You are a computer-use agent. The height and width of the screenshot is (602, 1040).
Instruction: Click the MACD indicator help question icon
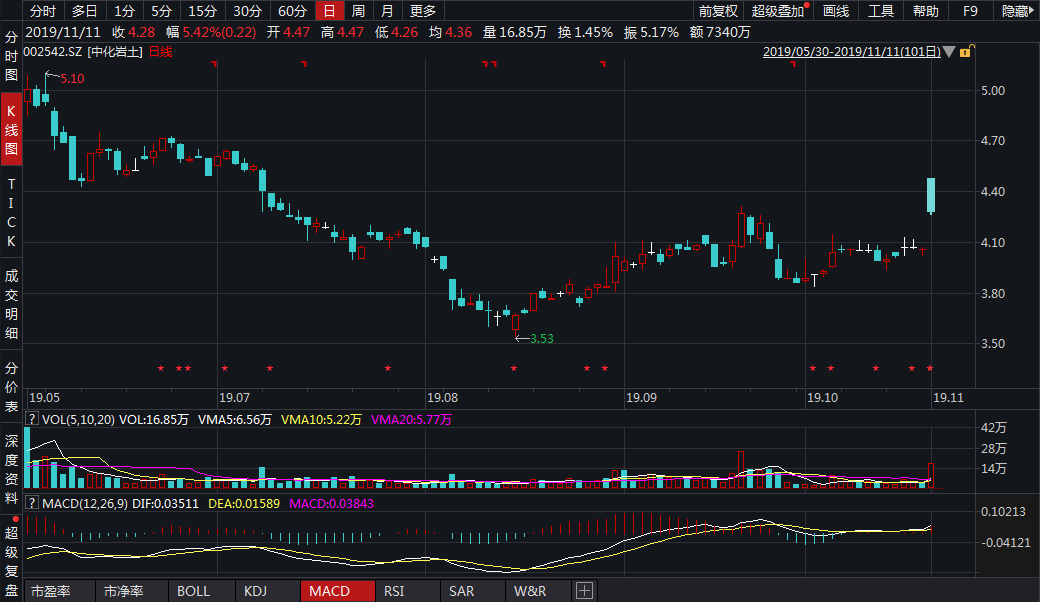(31, 503)
